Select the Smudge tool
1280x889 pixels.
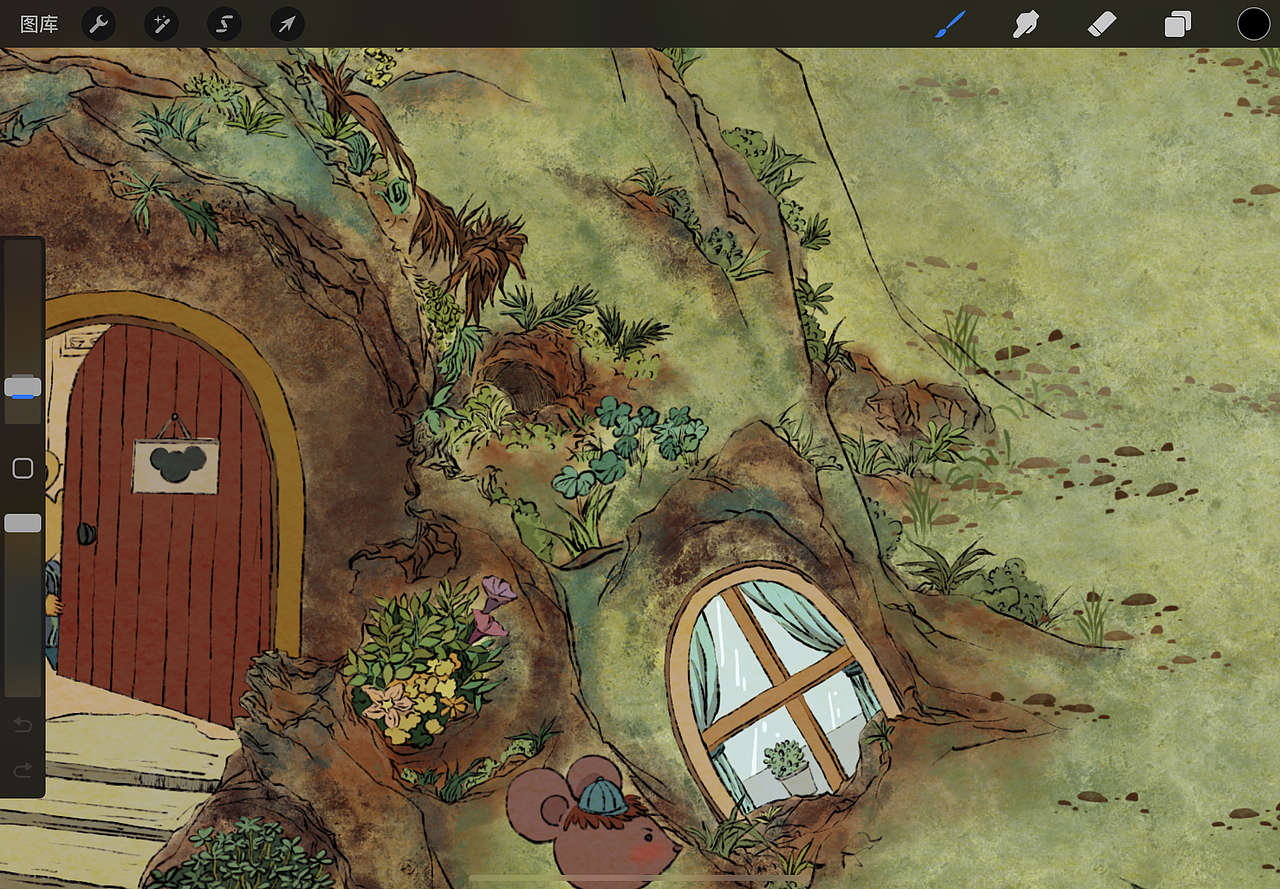click(1026, 24)
